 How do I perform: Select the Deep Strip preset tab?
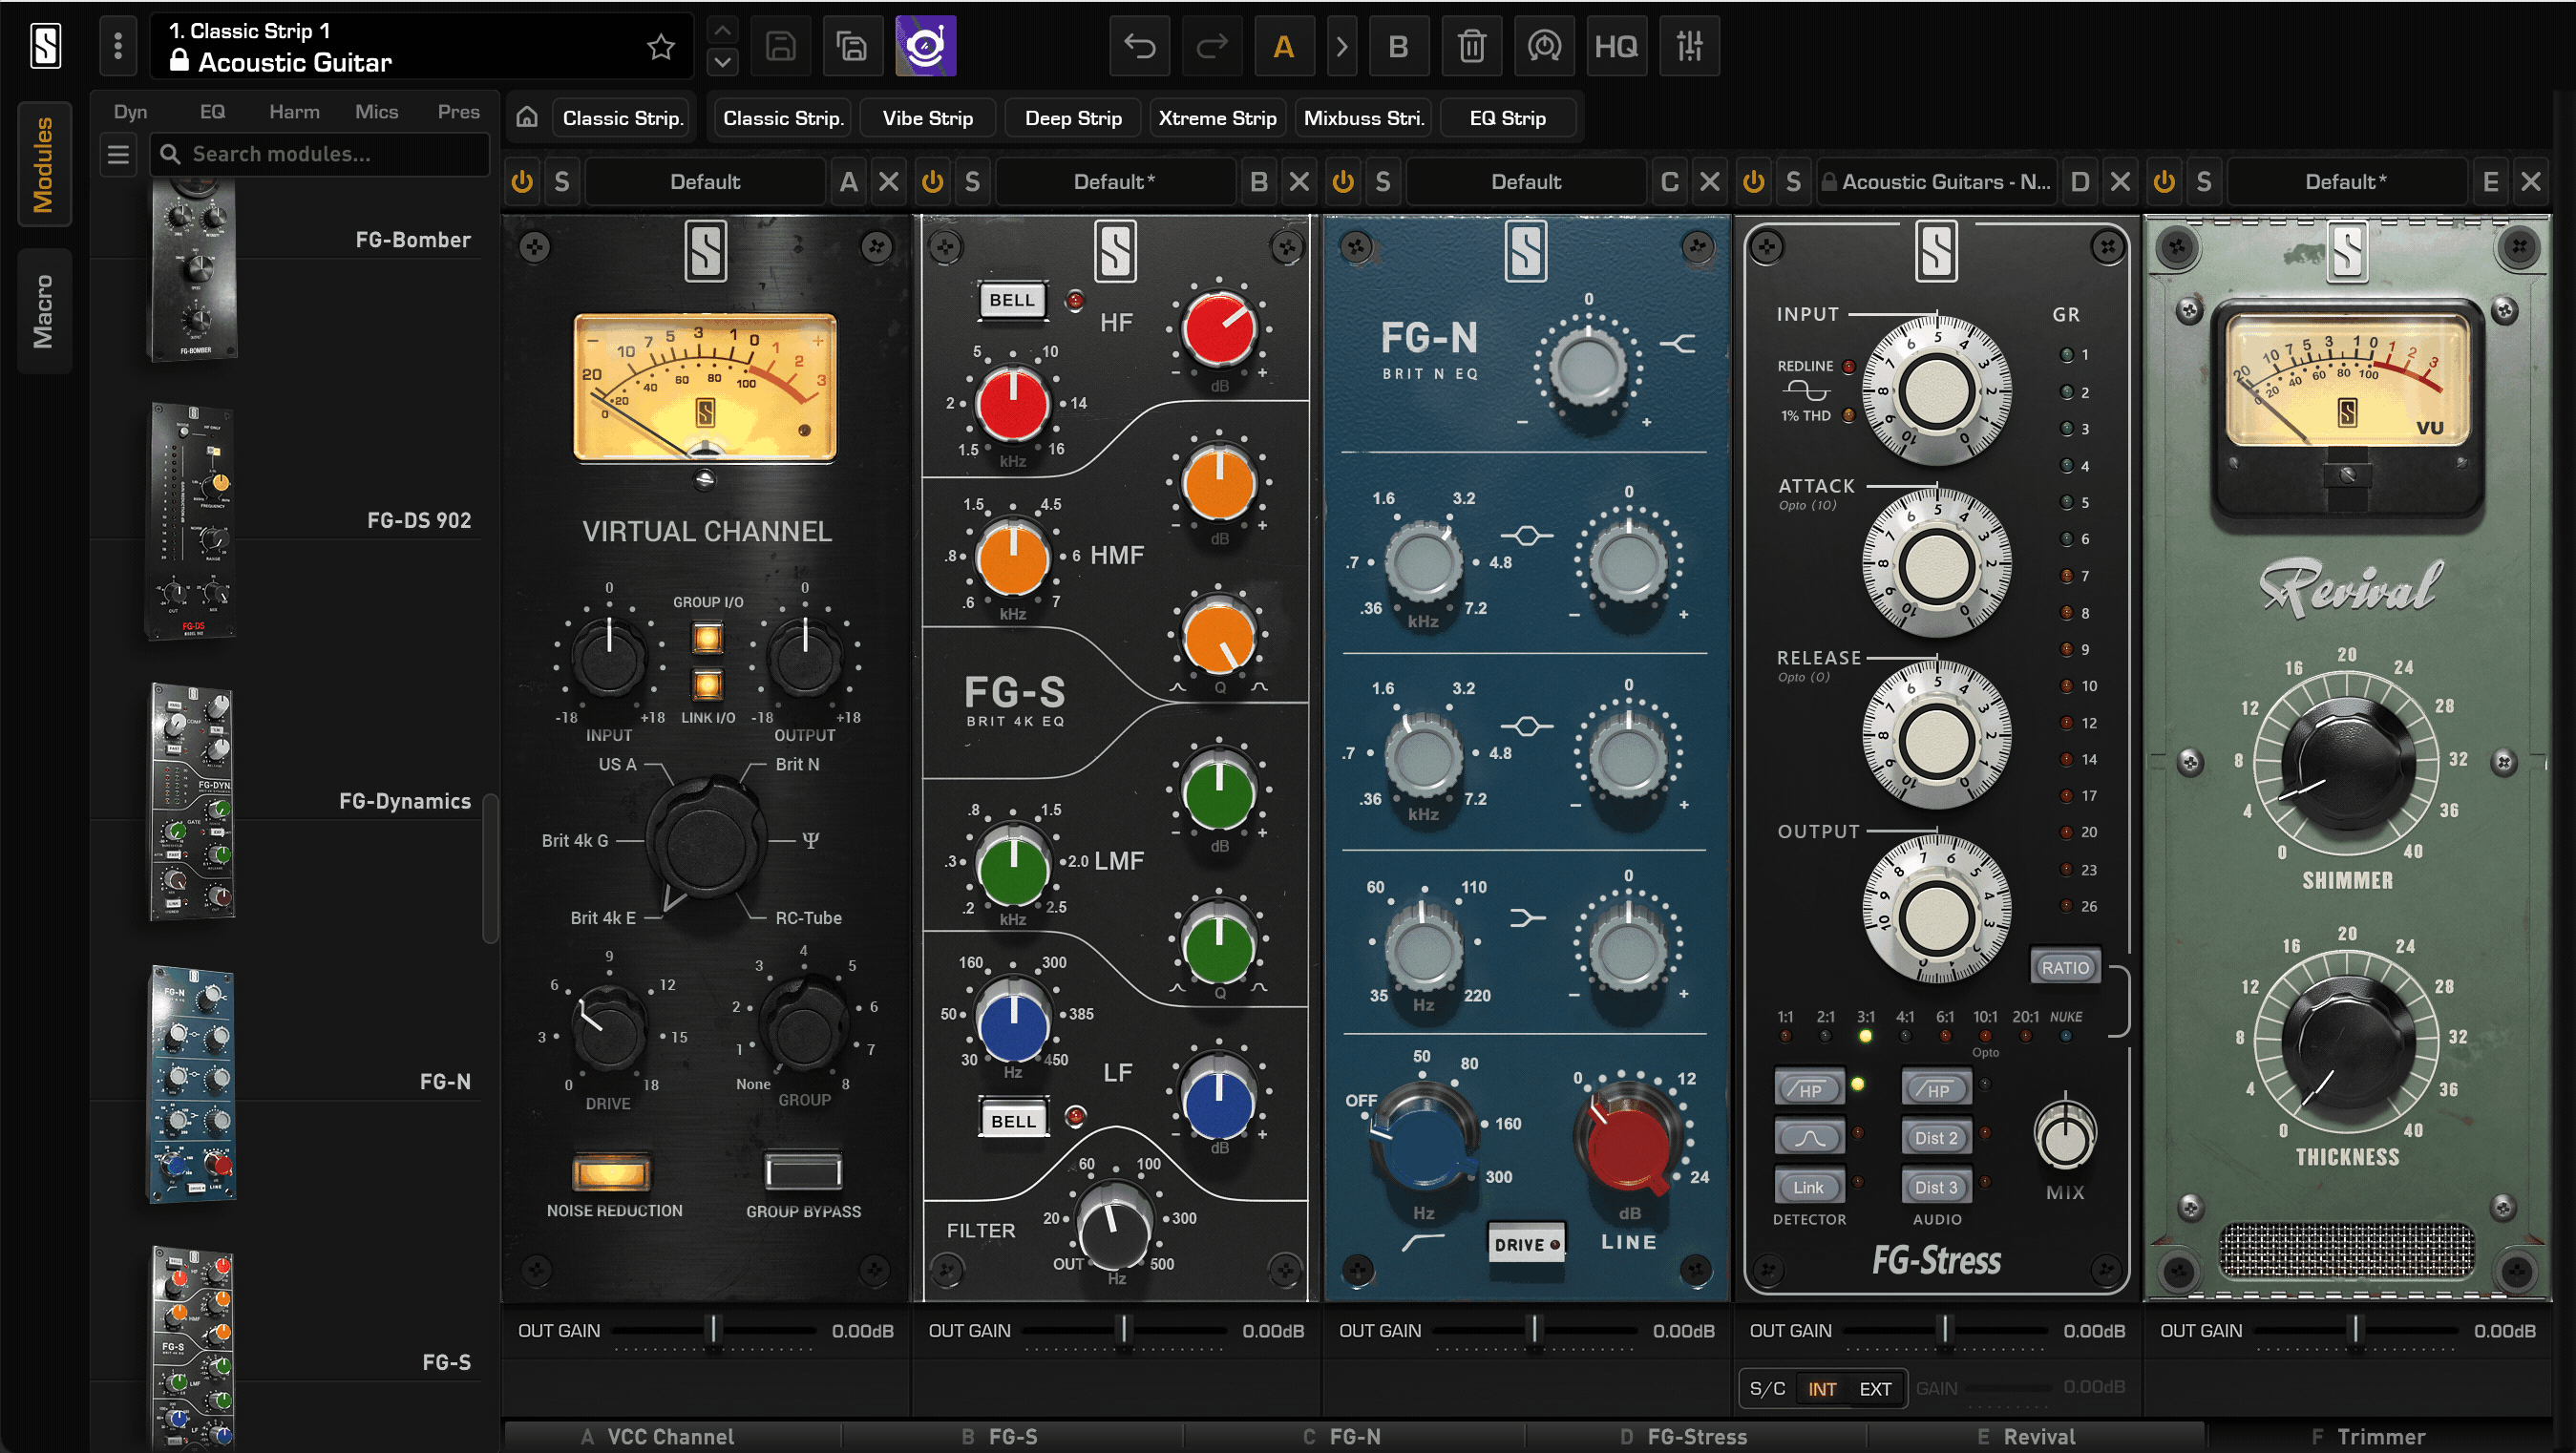tap(1073, 118)
